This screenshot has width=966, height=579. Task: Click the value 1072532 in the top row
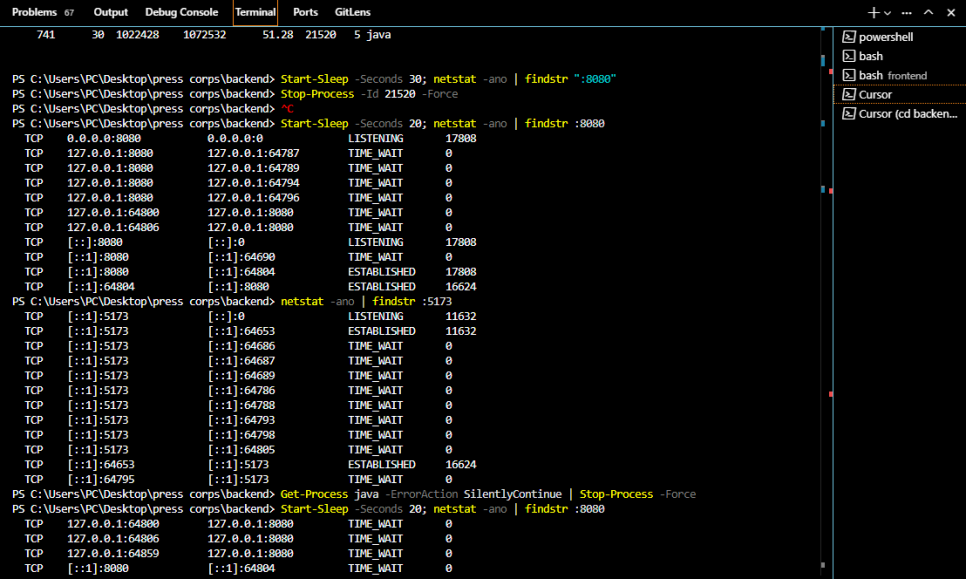[205, 34]
